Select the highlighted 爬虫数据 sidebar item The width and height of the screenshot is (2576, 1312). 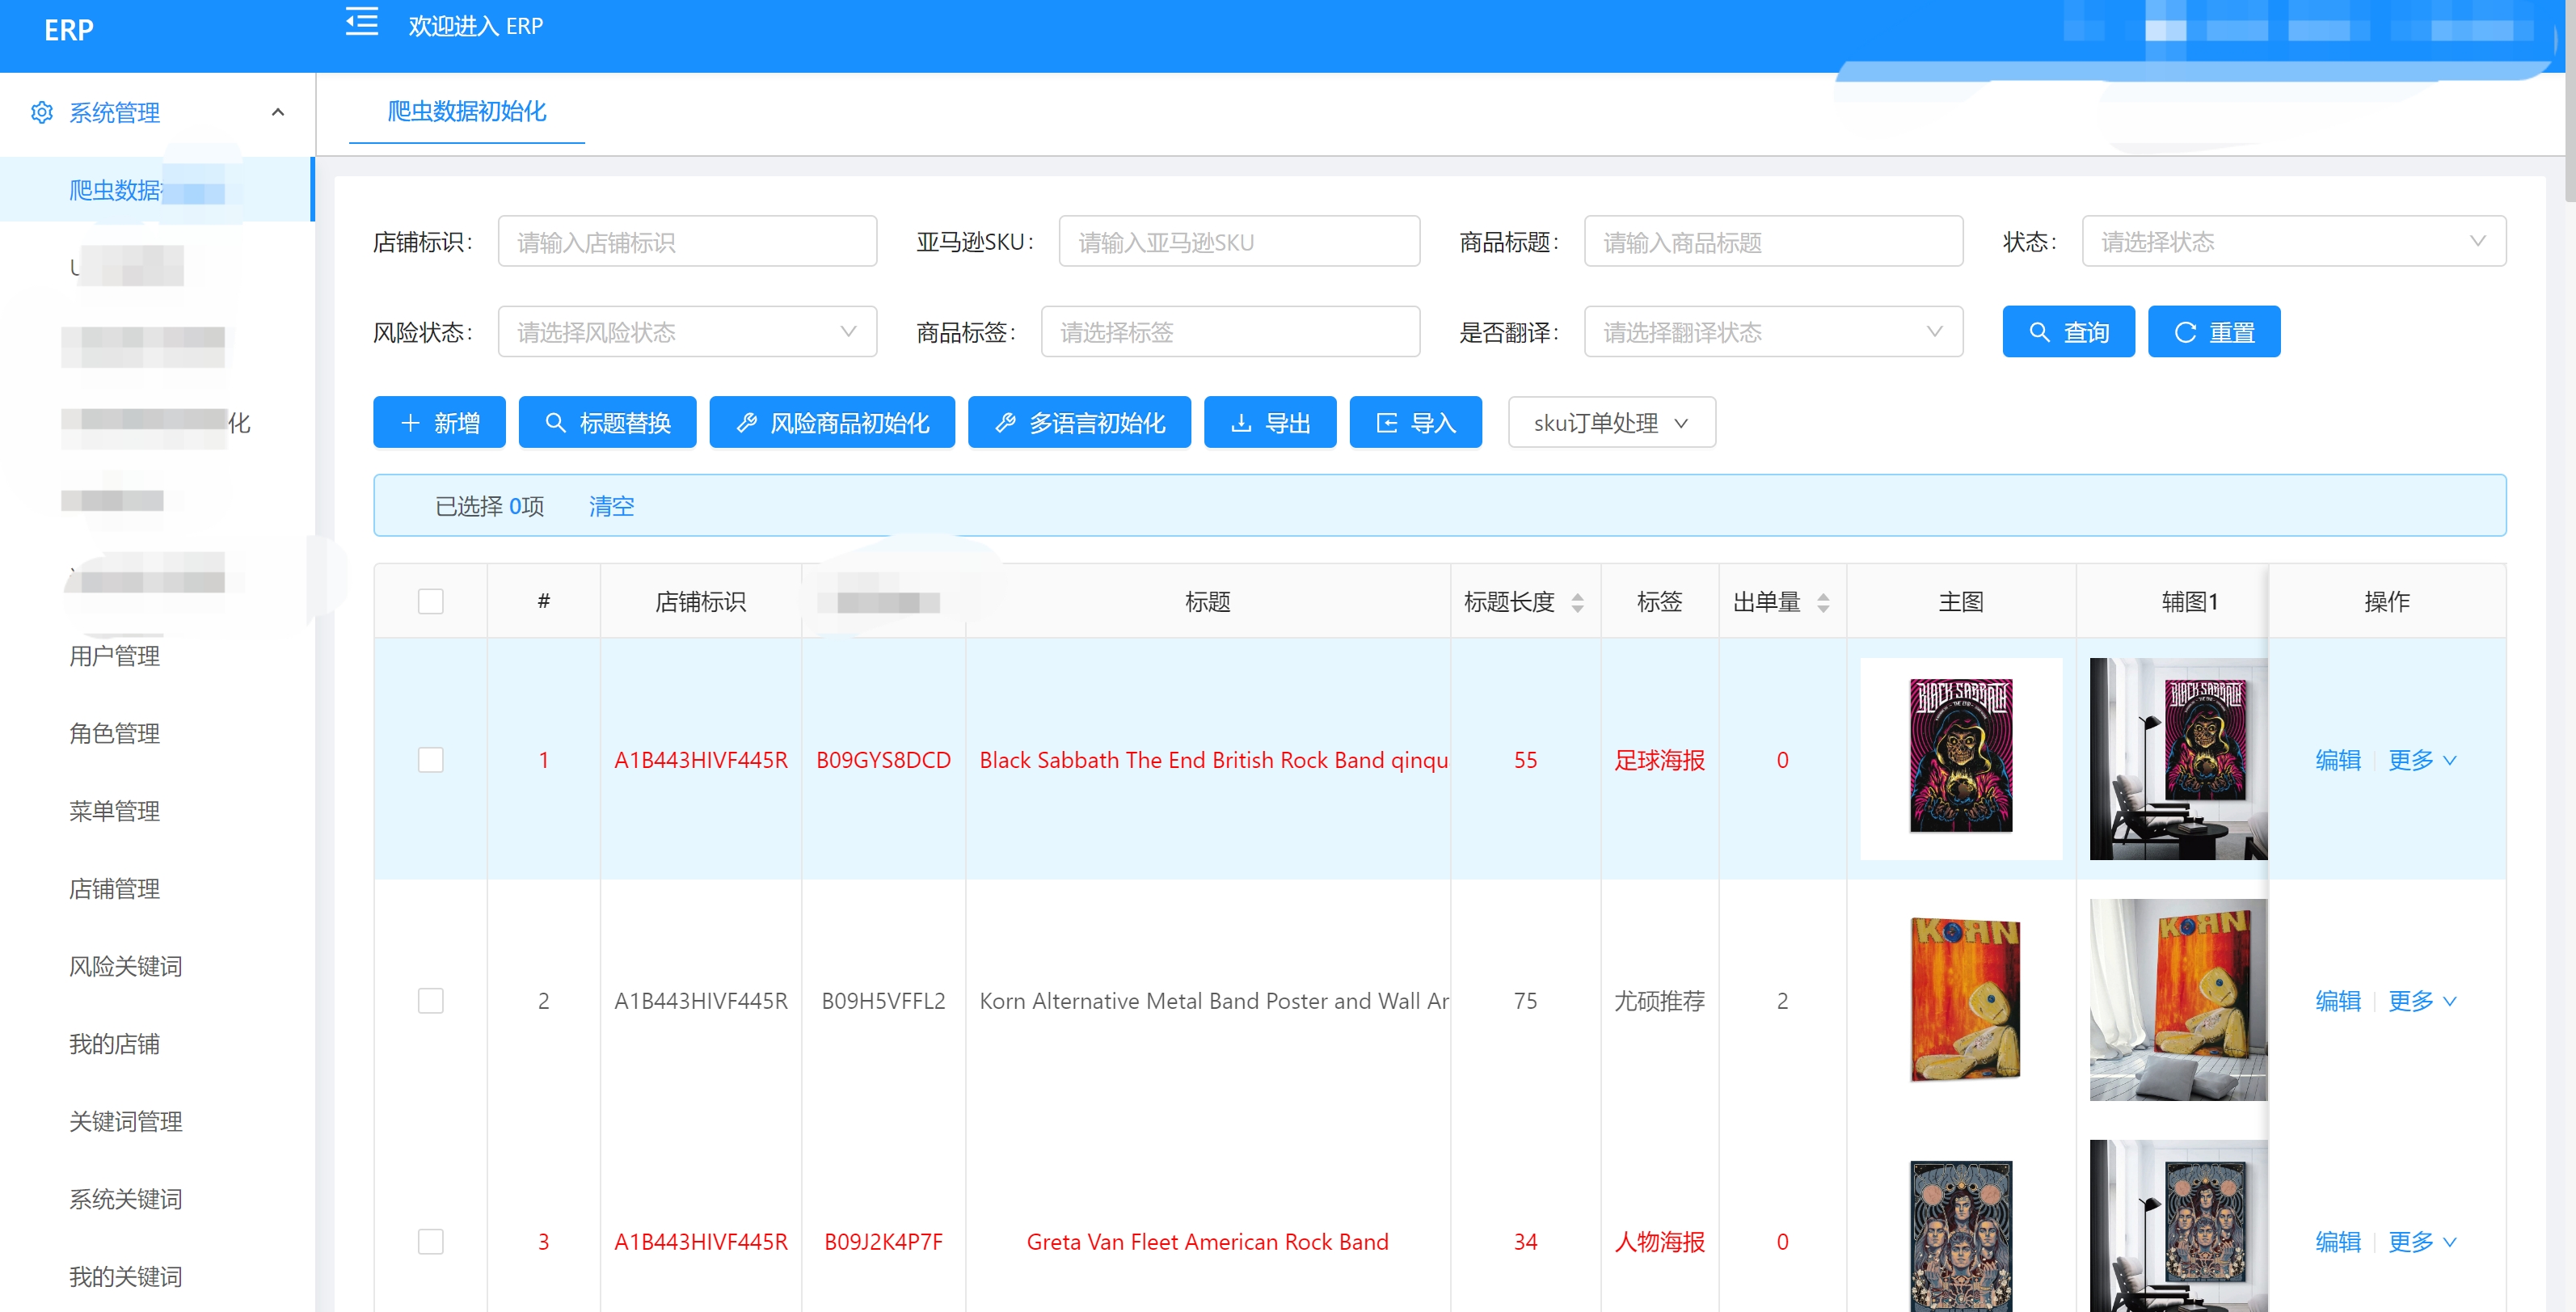[x=157, y=189]
